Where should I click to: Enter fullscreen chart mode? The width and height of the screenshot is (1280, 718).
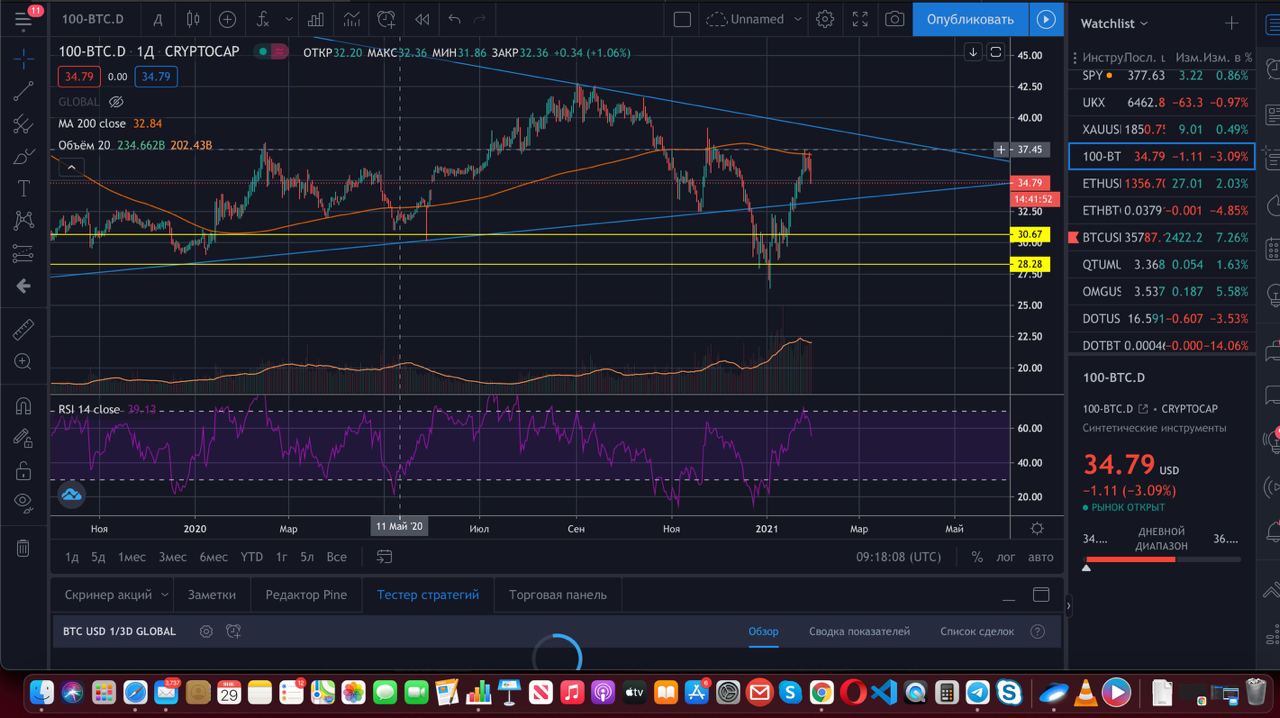859,19
